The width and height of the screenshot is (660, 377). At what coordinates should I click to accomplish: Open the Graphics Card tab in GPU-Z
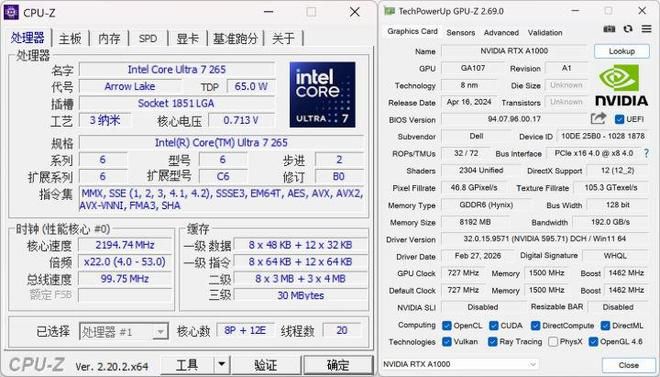pos(412,32)
